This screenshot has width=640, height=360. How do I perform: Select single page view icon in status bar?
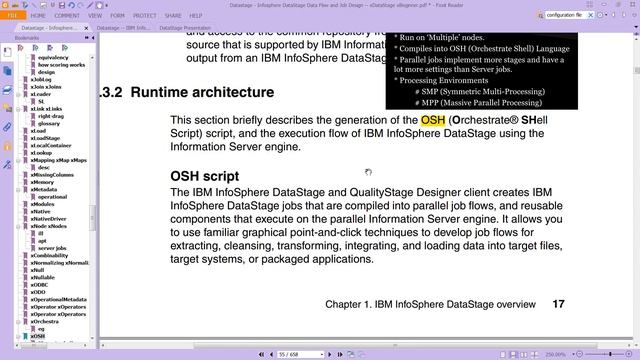(x=503, y=354)
